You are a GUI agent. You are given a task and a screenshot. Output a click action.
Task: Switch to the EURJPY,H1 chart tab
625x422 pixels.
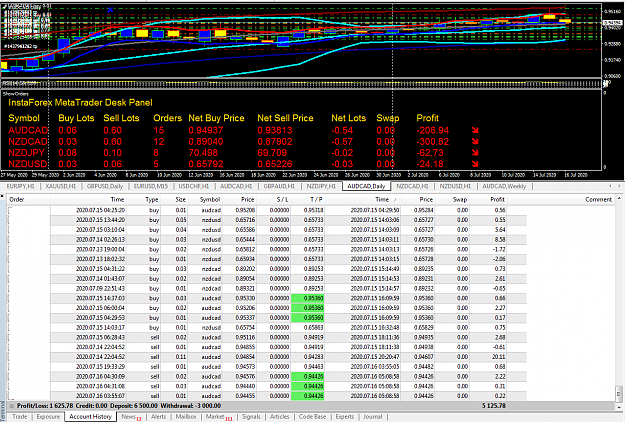click(21, 186)
